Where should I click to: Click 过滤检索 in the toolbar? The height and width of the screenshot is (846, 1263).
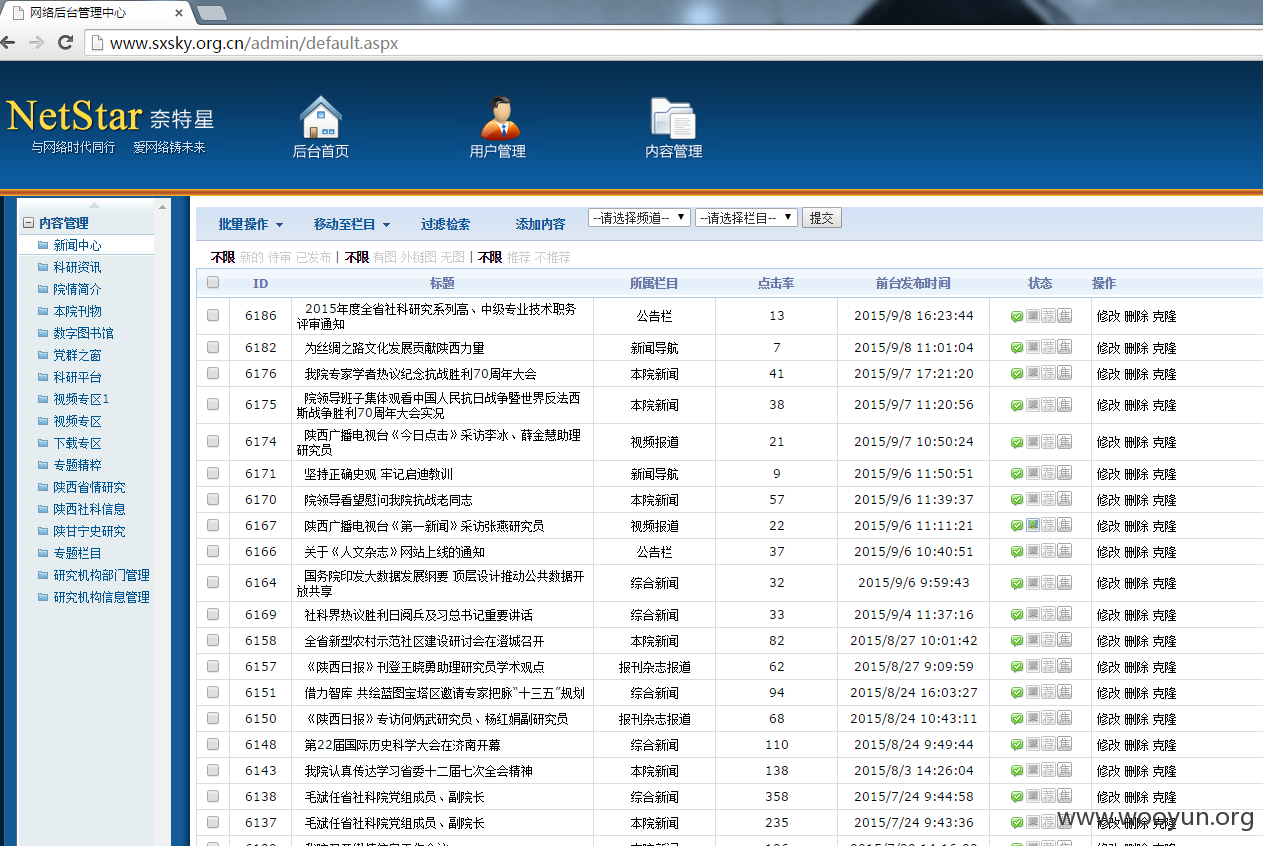pyautogui.click(x=445, y=224)
